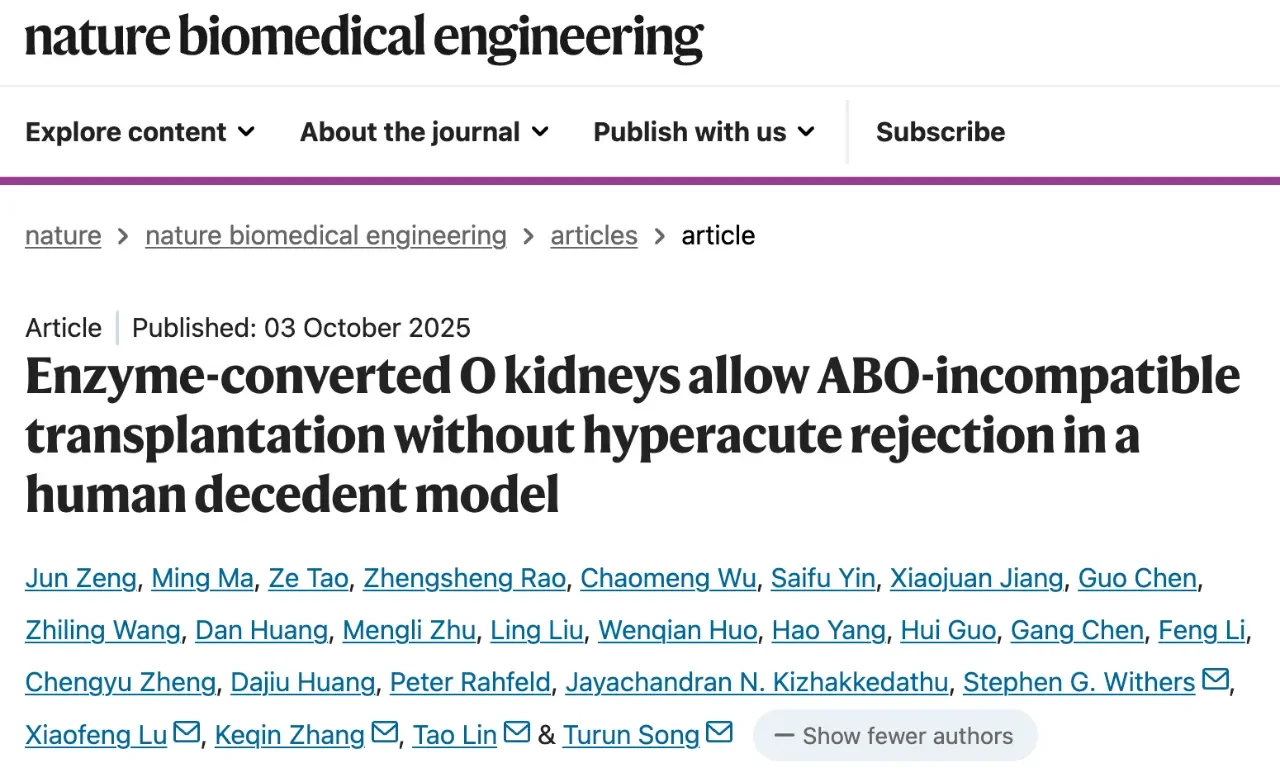1280x782 pixels.
Task: Click the envelope icon after Turun Song
Action: [x=719, y=733]
